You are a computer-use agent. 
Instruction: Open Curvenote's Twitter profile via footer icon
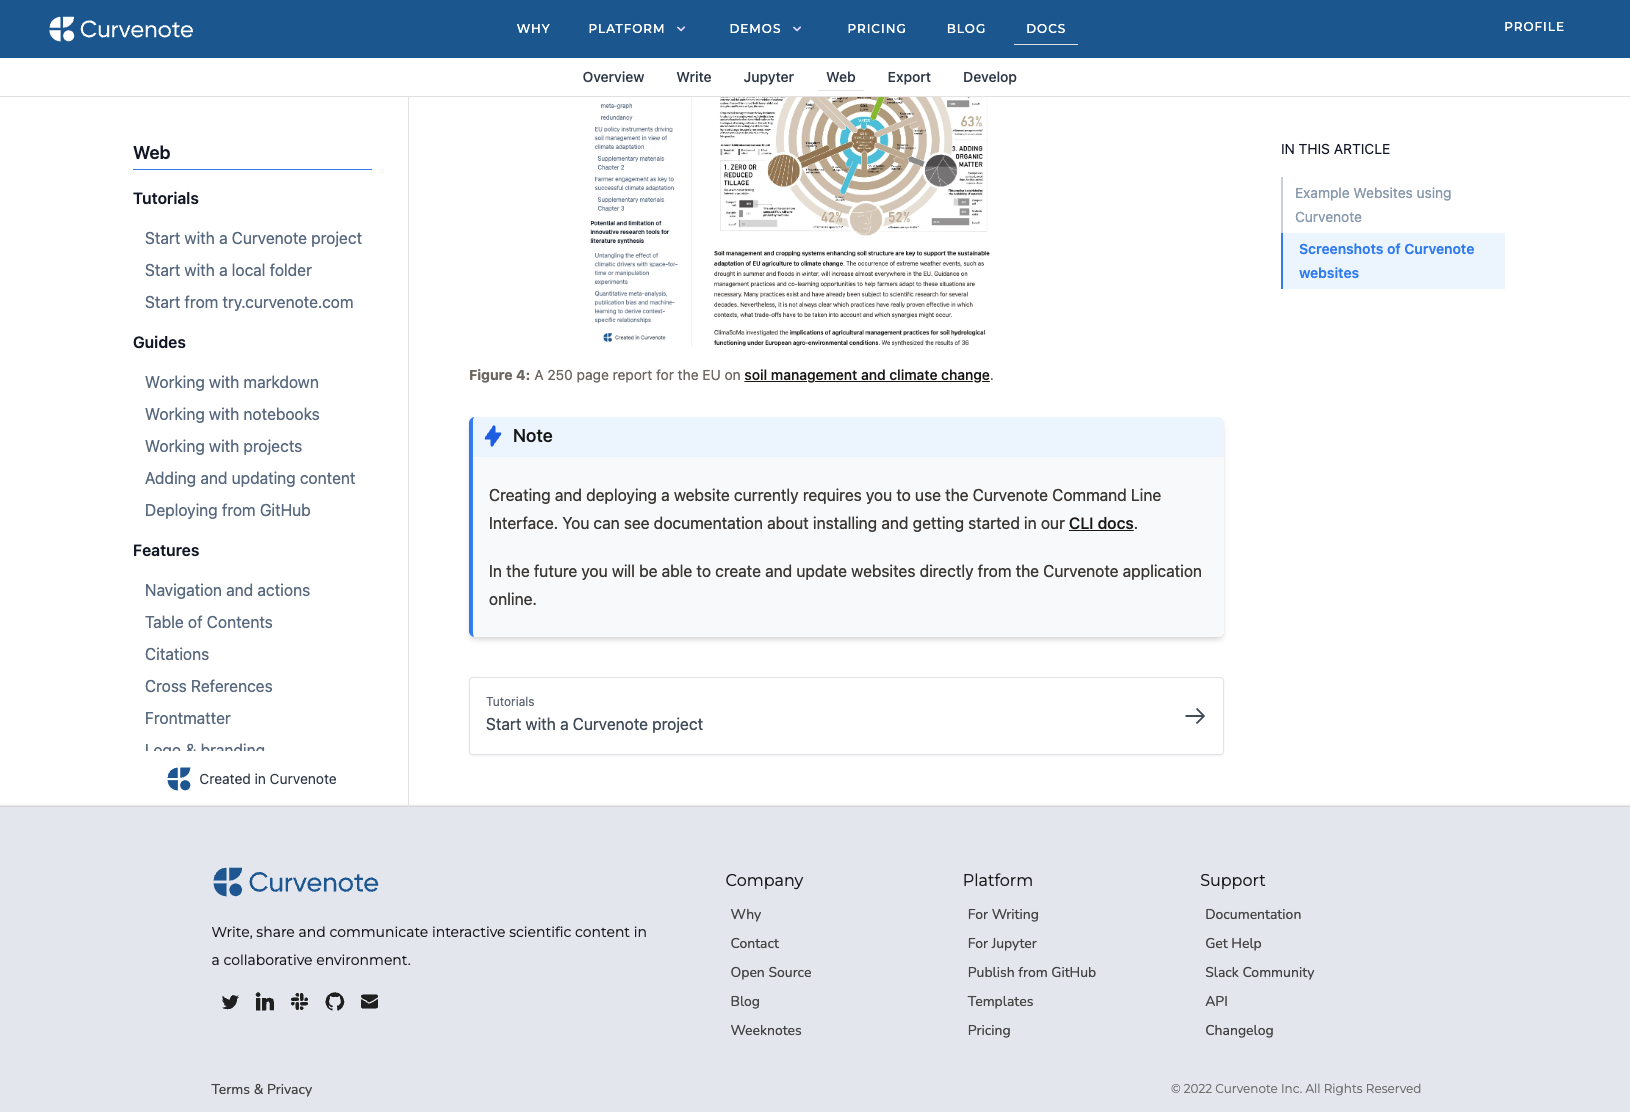coord(229,1001)
